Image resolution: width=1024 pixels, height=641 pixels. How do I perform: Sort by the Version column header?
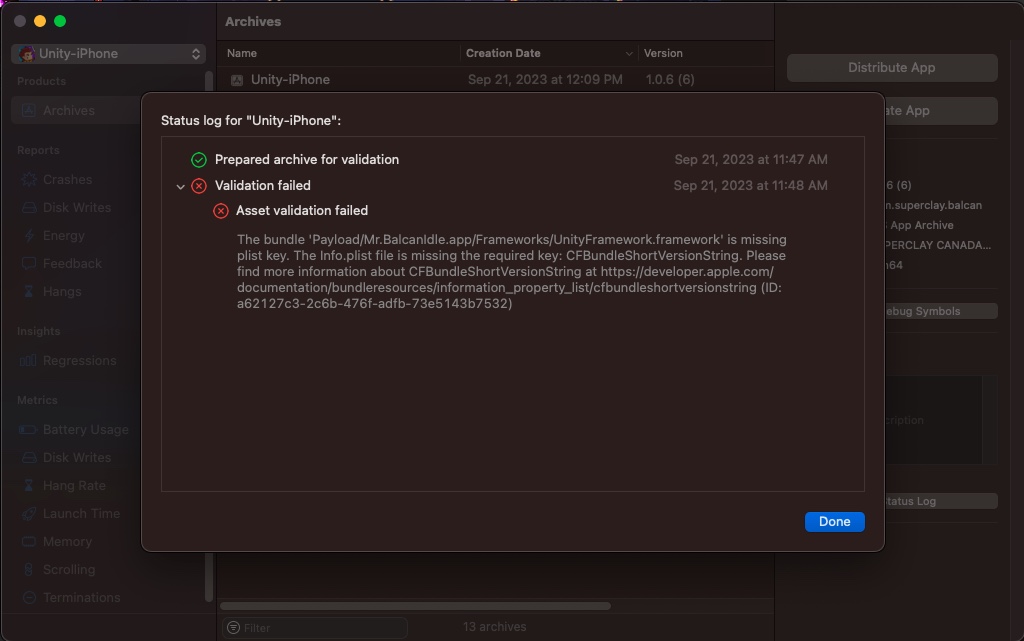point(663,54)
